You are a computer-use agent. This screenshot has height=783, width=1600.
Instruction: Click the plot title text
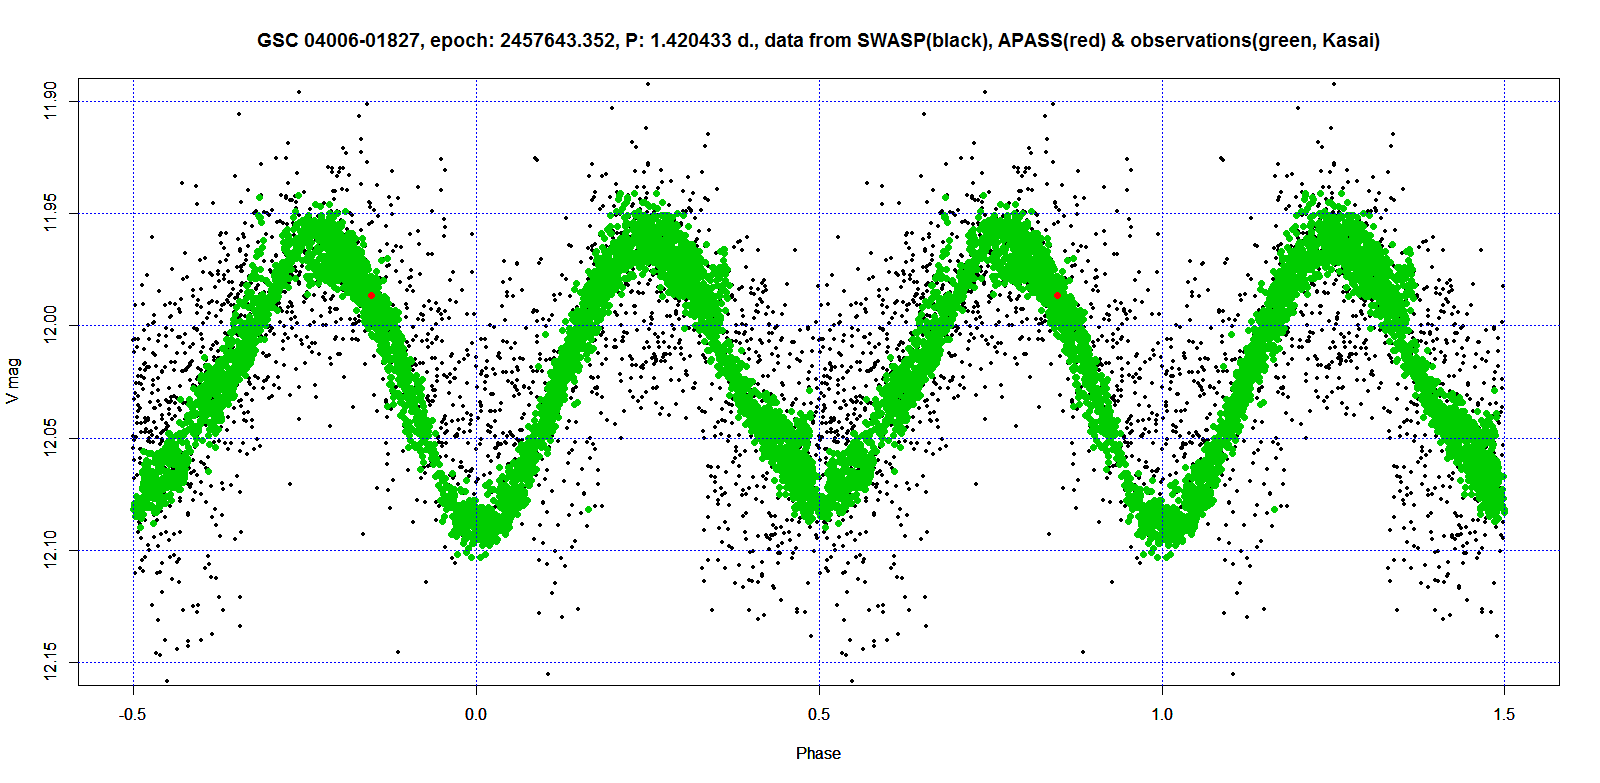(818, 41)
